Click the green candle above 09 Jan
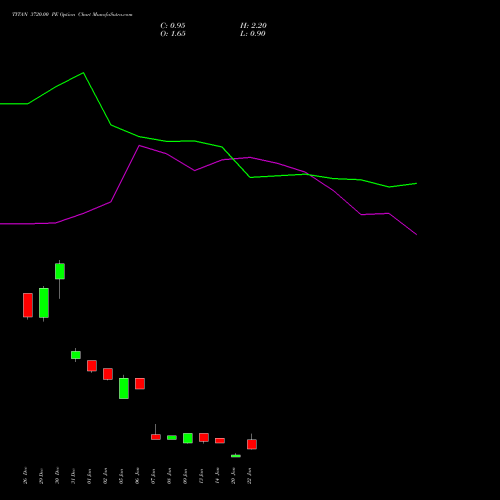 [x=188, y=438]
